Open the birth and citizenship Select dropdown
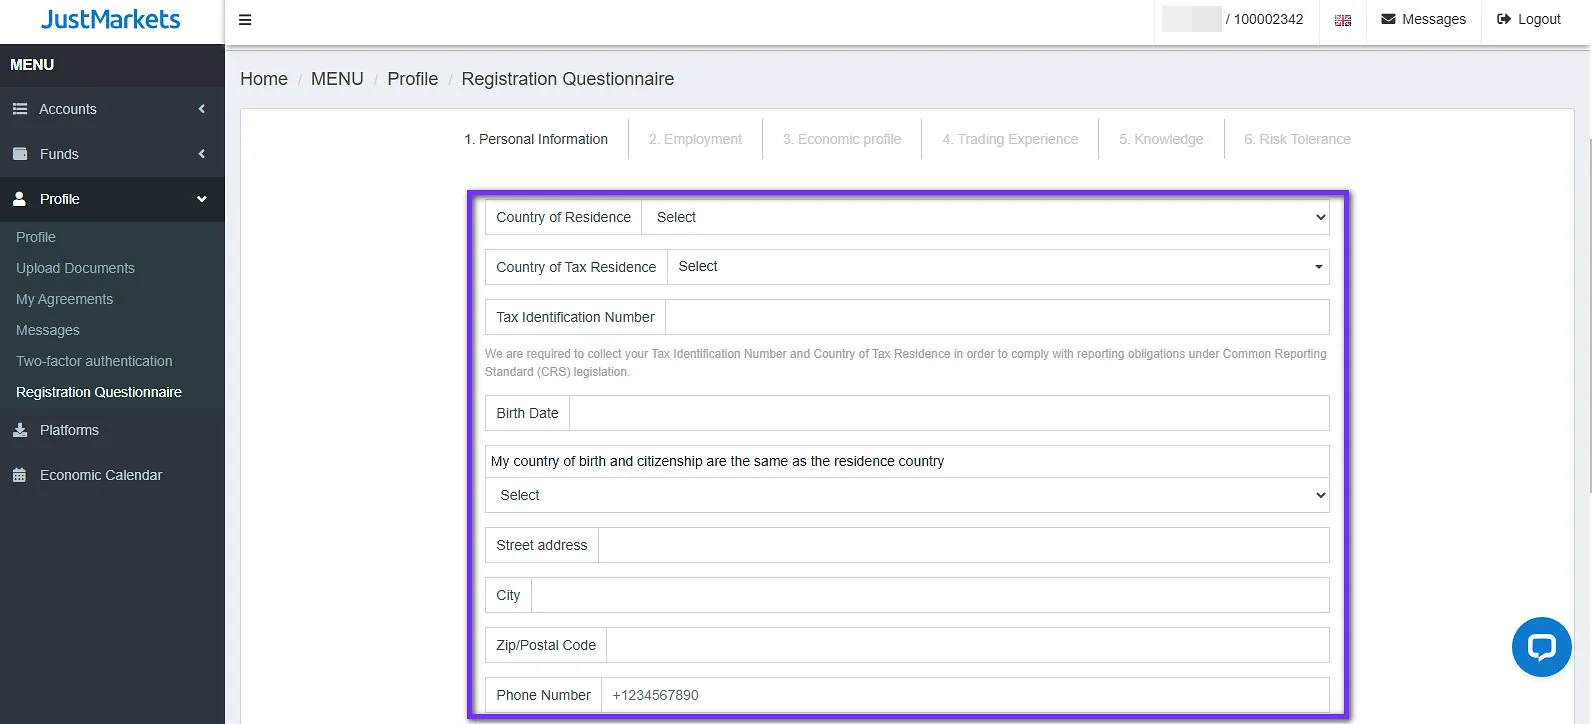 click(x=907, y=495)
